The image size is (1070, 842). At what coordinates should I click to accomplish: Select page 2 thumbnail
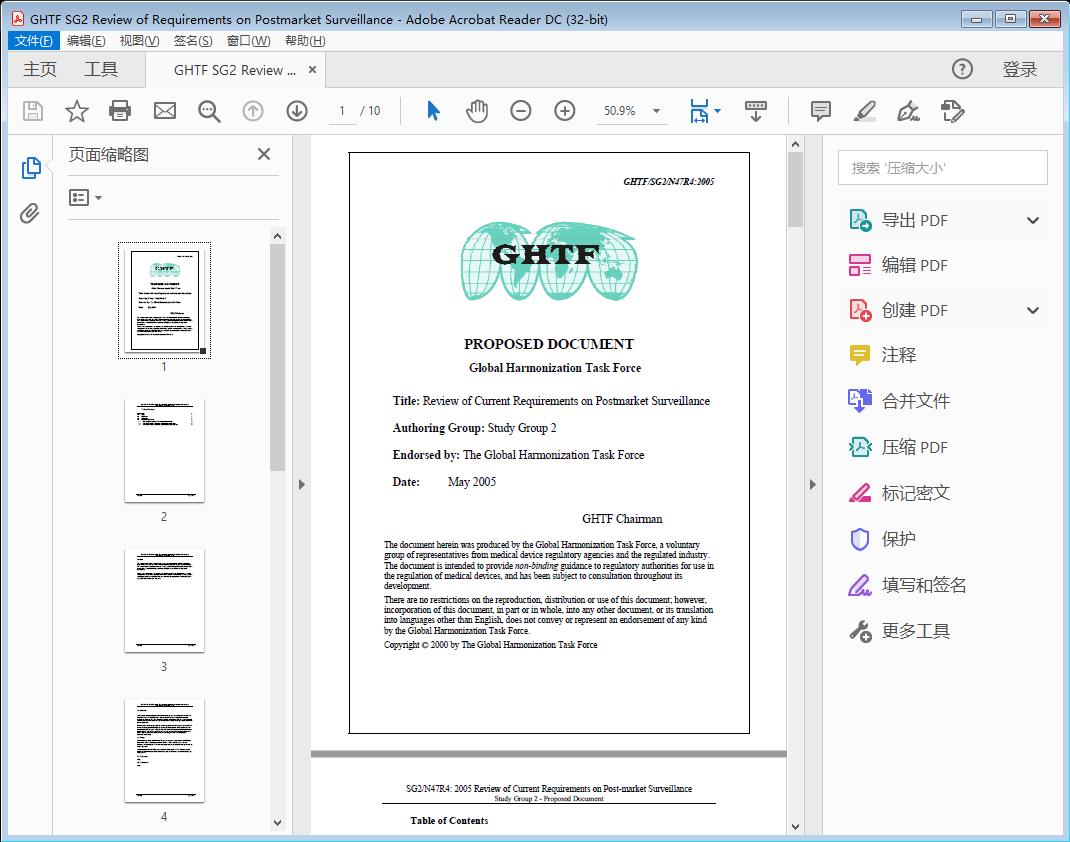click(164, 450)
